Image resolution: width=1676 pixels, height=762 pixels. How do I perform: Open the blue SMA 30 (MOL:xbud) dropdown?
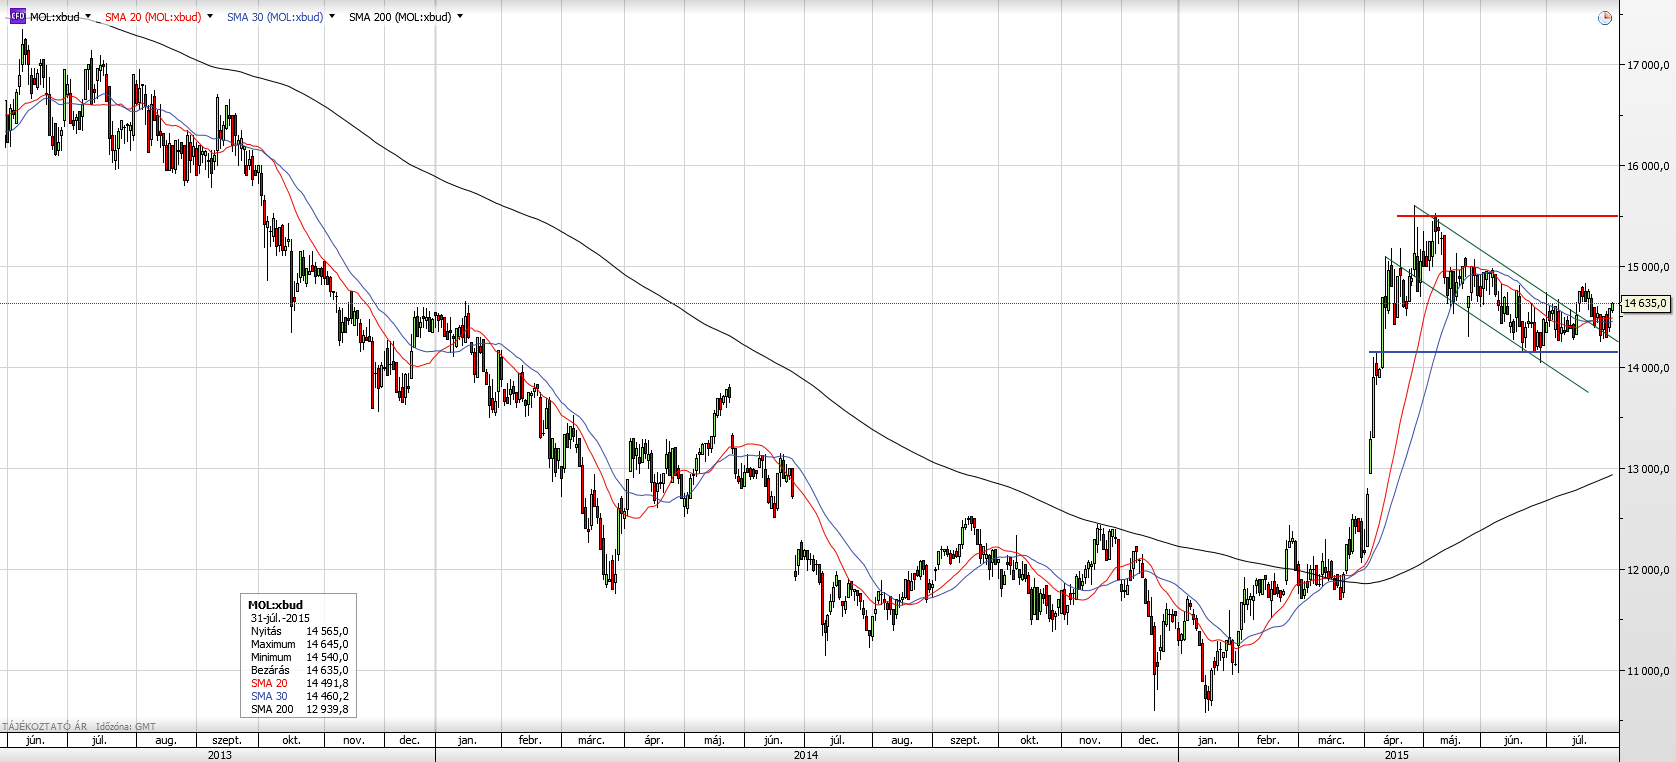pos(332,16)
